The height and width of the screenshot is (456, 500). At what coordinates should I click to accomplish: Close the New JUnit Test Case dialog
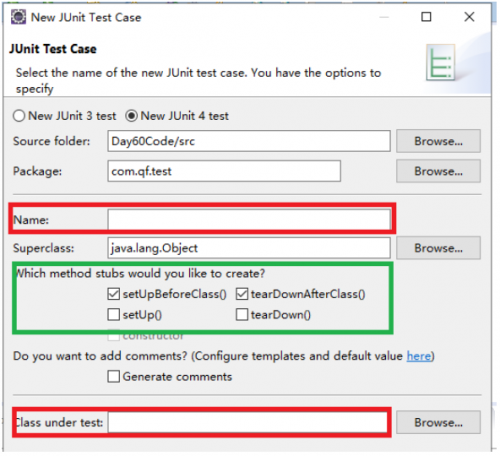pyautogui.click(x=469, y=17)
